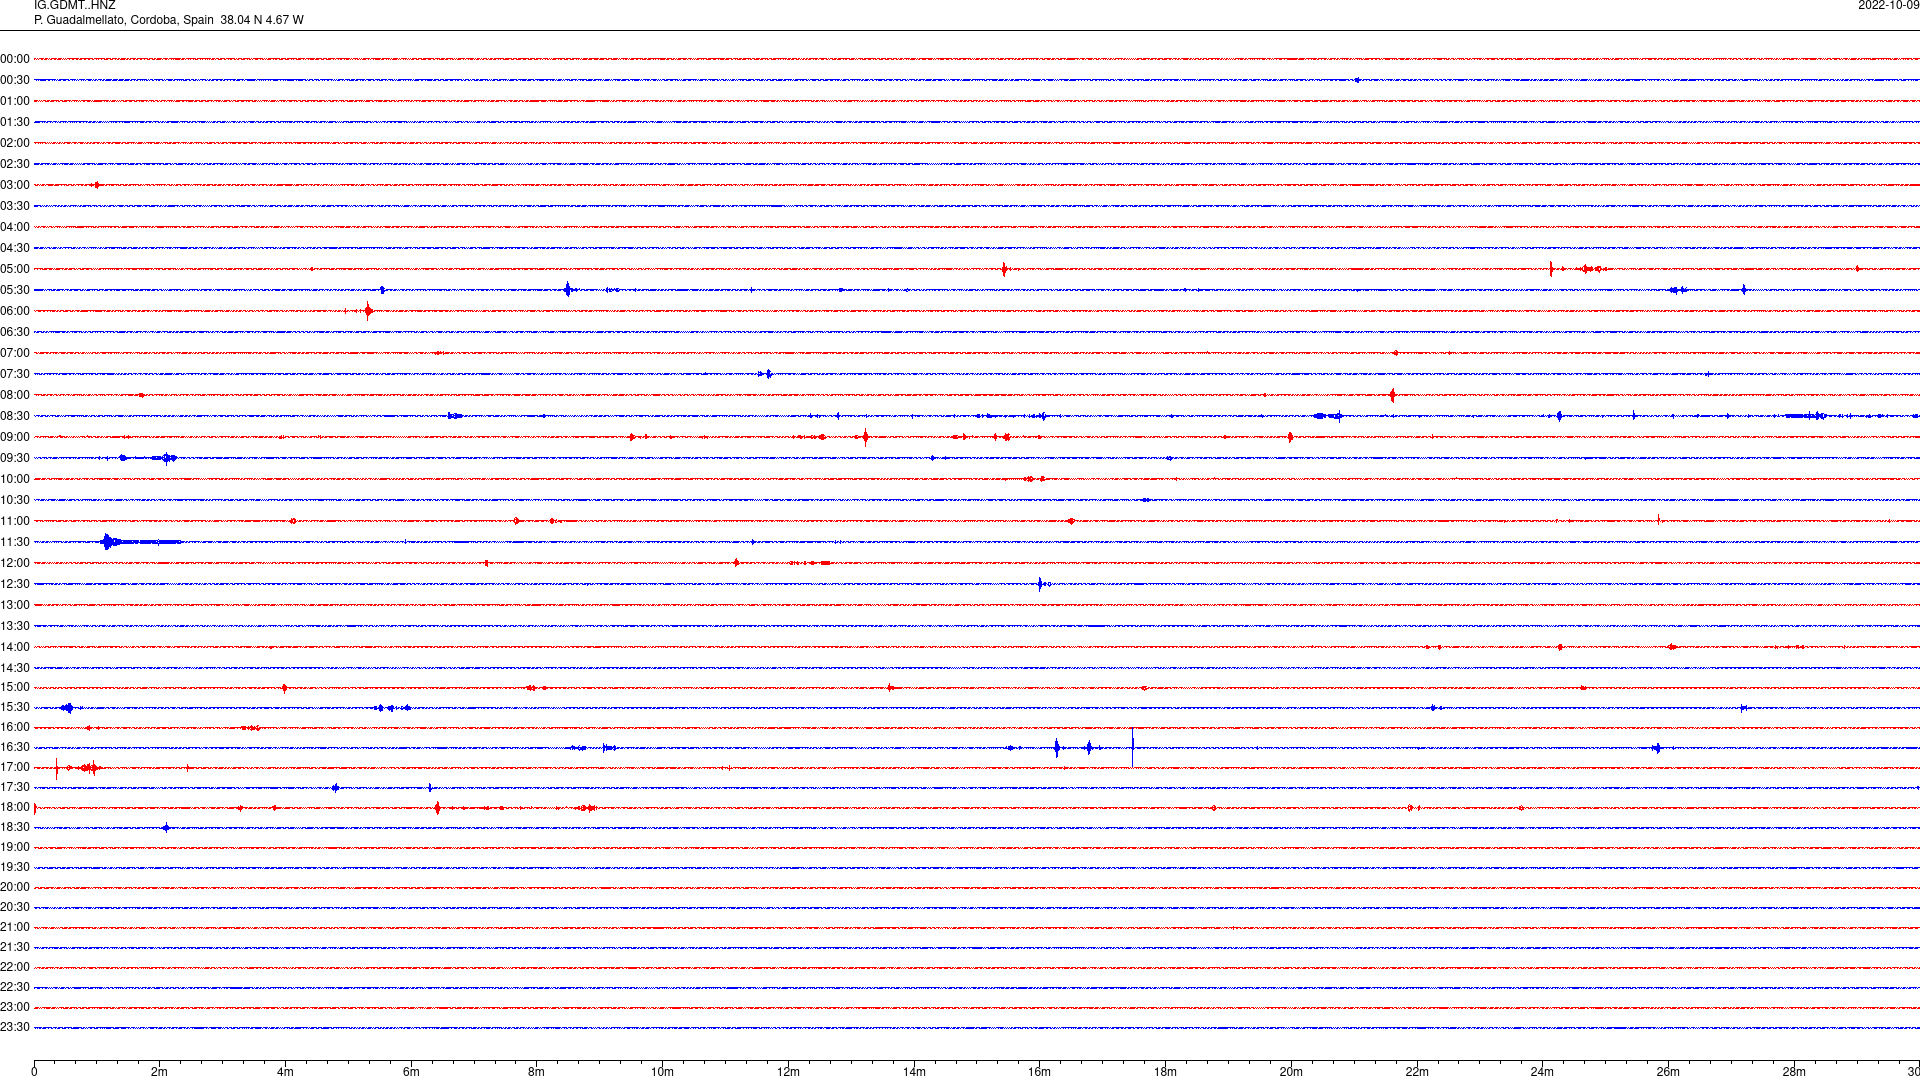Click the 12:30 time label
The width and height of the screenshot is (1920, 1080).
click(15, 584)
